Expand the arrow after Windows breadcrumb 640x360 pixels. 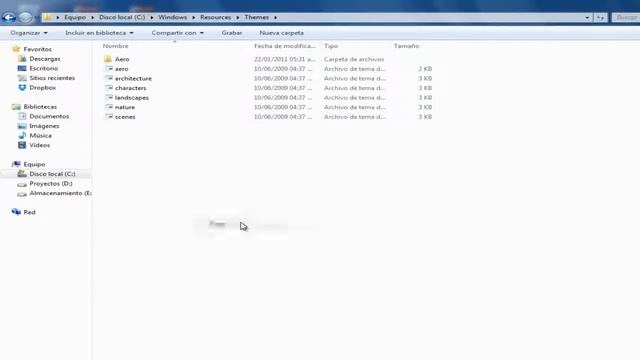[x=193, y=18]
